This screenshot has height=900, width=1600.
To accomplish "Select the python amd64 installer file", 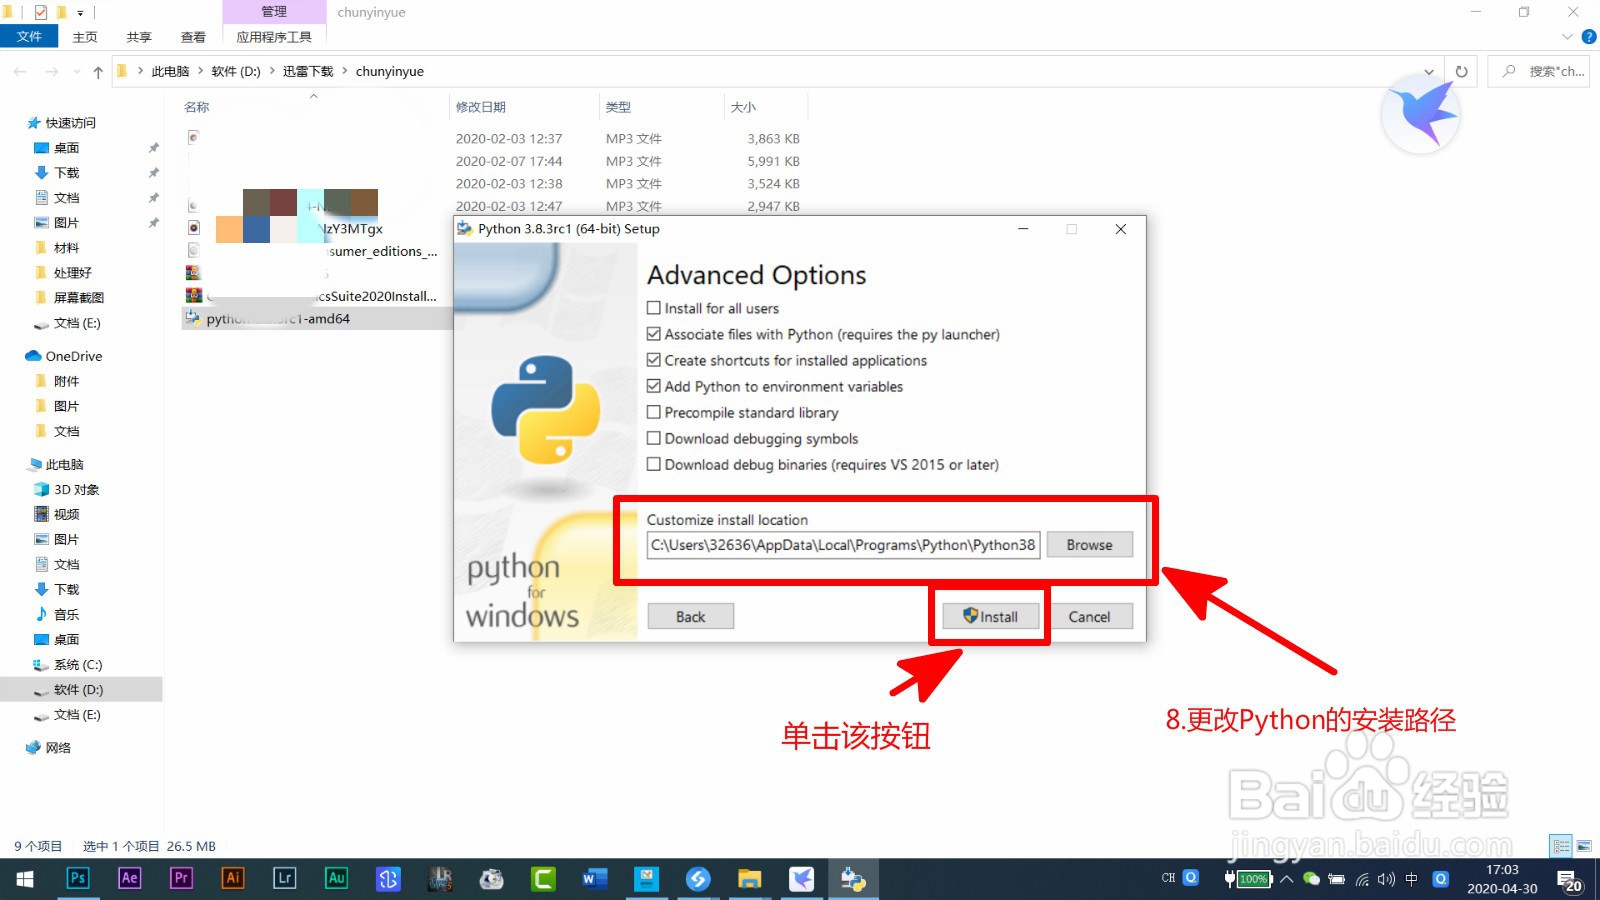I will pos(317,319).
